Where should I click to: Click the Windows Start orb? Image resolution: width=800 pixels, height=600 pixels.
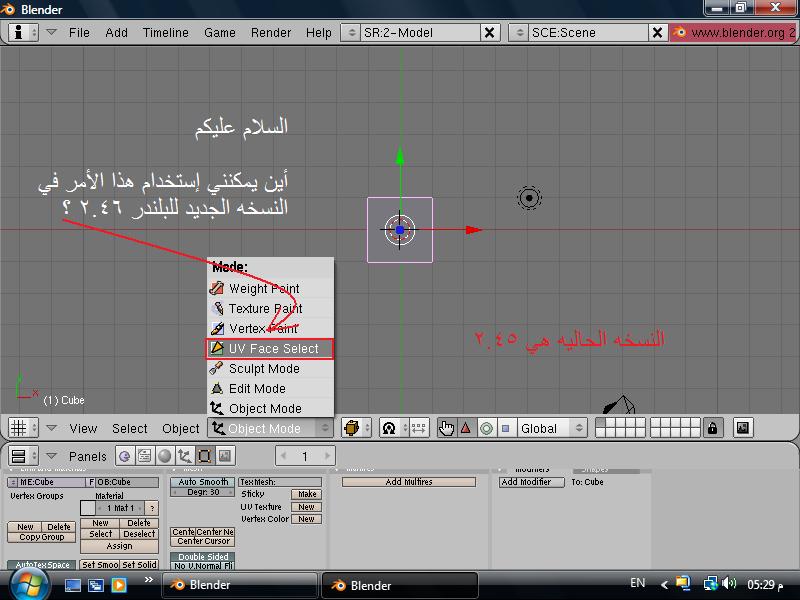point(28,584)
